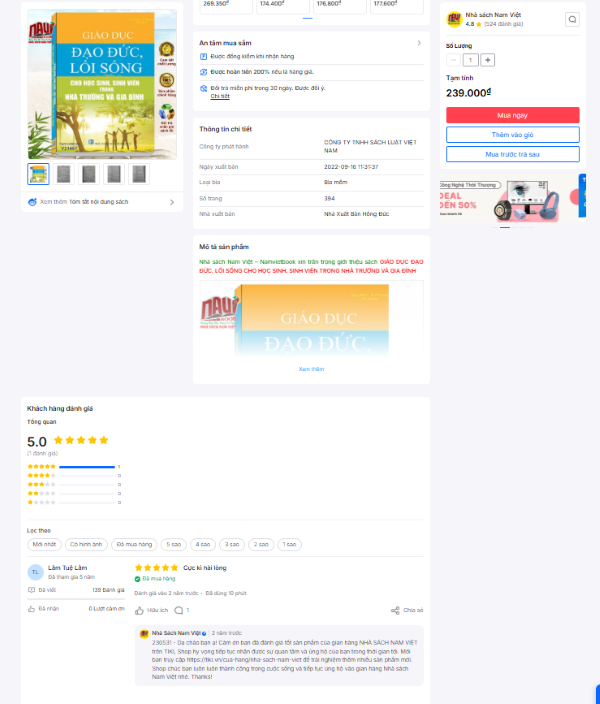
Task: Open chat with Nhà sách Nam Việt
Action: 572,19
